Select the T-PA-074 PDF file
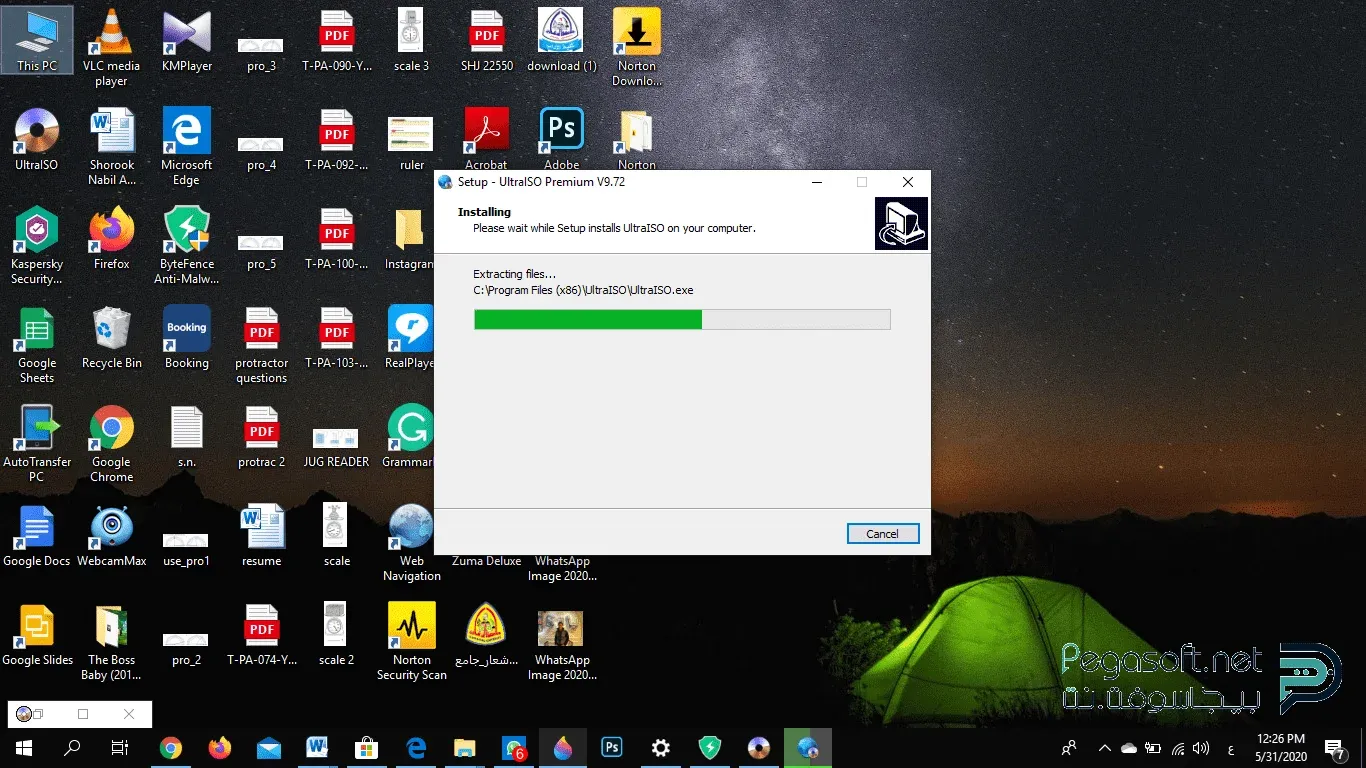The image size is (1366, 768). (x=261, y=635)
